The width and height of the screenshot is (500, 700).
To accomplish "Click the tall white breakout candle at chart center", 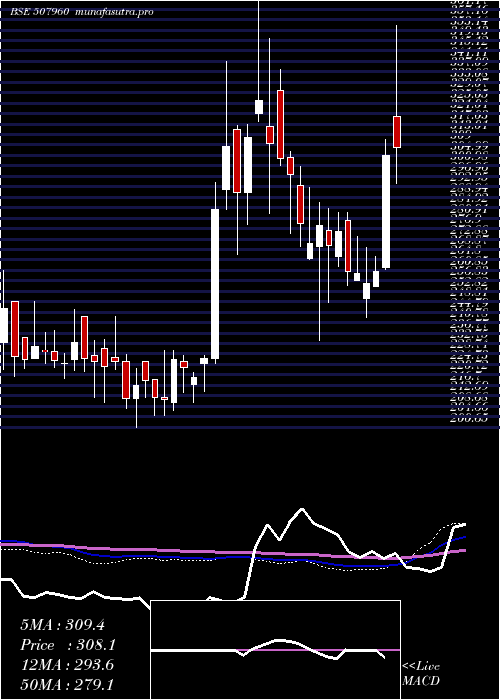I will [x=215, y=284].
